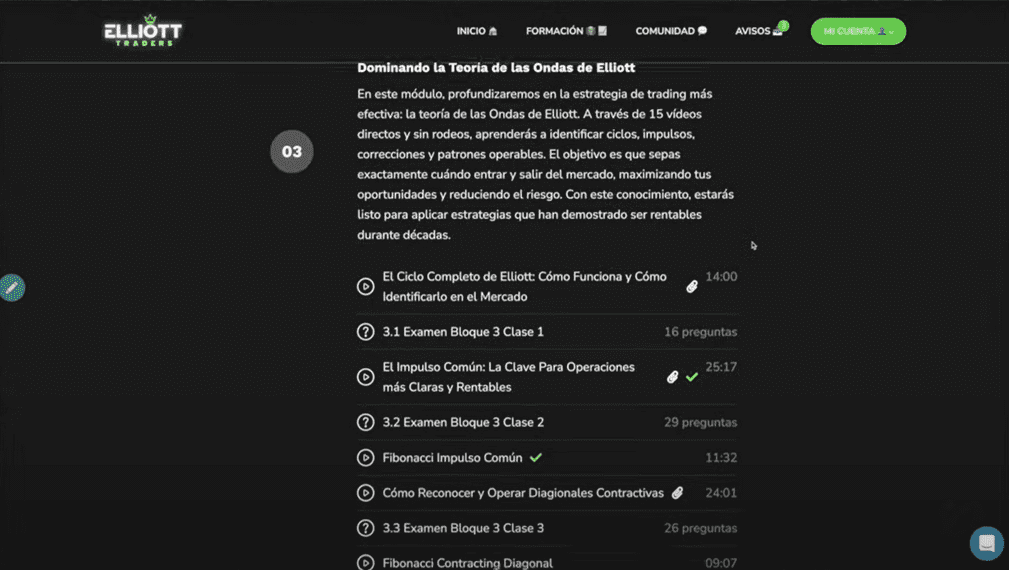Click the 03 module number circle
The image size is (1009, 570).
(292, 151)
